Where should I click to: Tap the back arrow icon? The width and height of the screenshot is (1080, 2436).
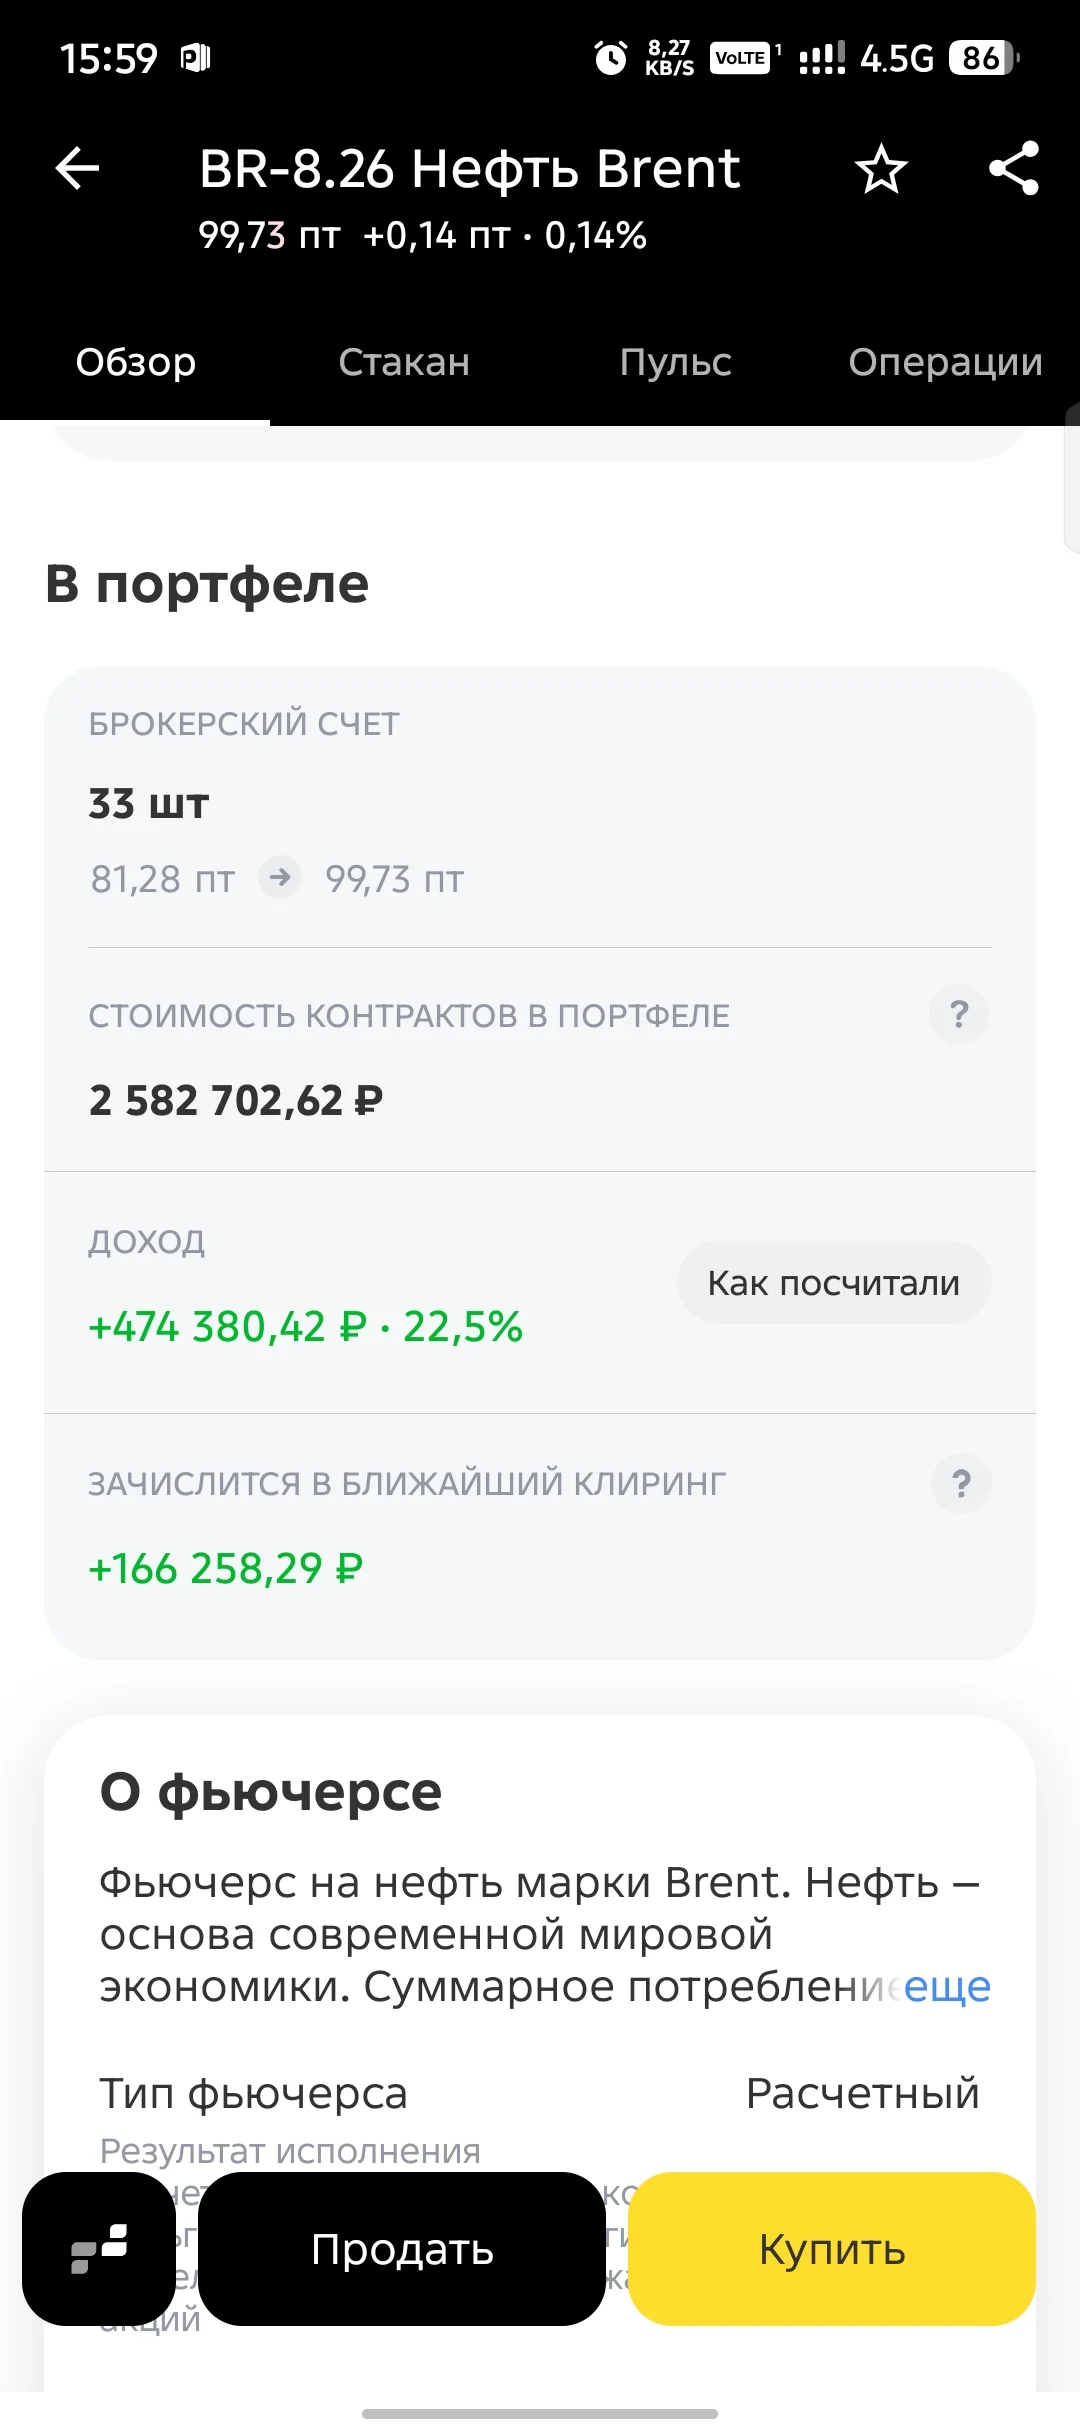point(77,168)
